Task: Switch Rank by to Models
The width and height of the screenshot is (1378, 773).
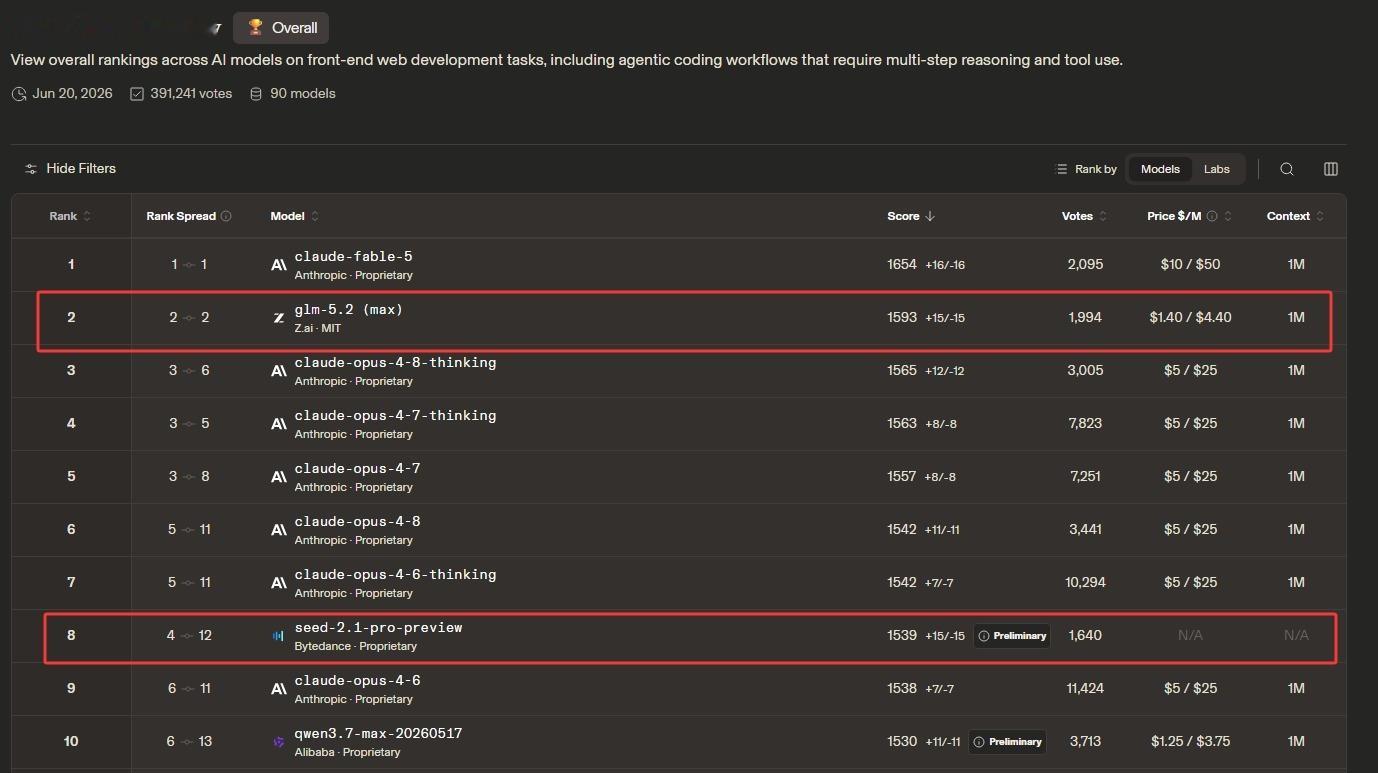Action: click(x=1160, y=169)
